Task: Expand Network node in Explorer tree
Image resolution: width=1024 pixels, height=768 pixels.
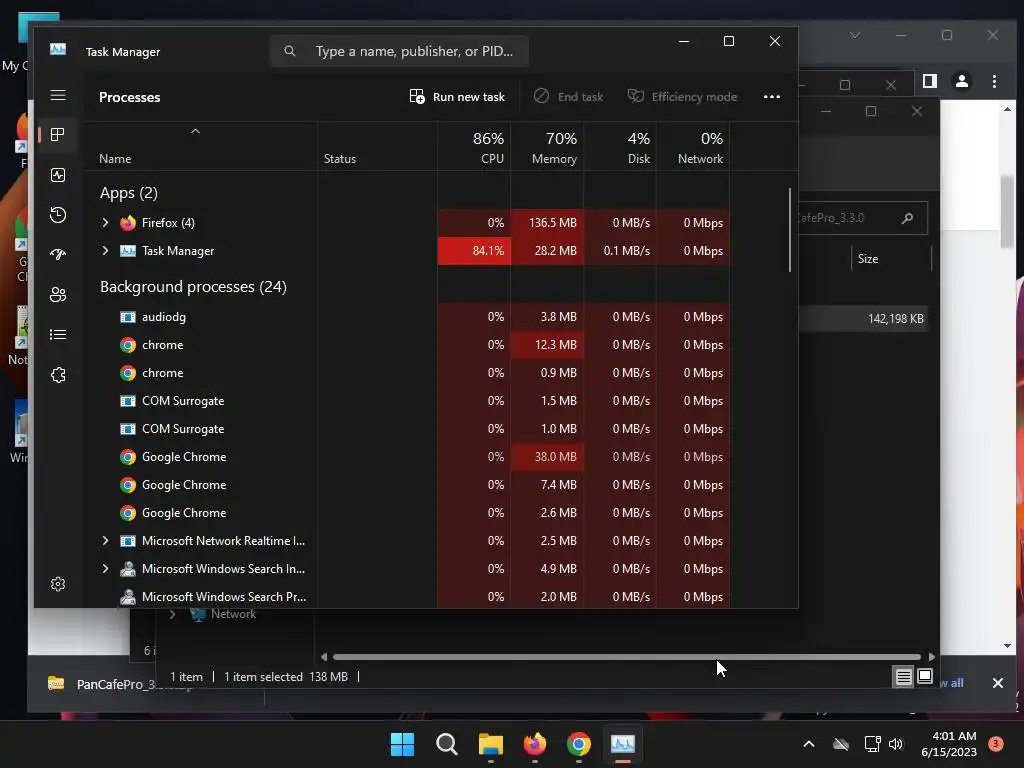Action: (172, 614)
